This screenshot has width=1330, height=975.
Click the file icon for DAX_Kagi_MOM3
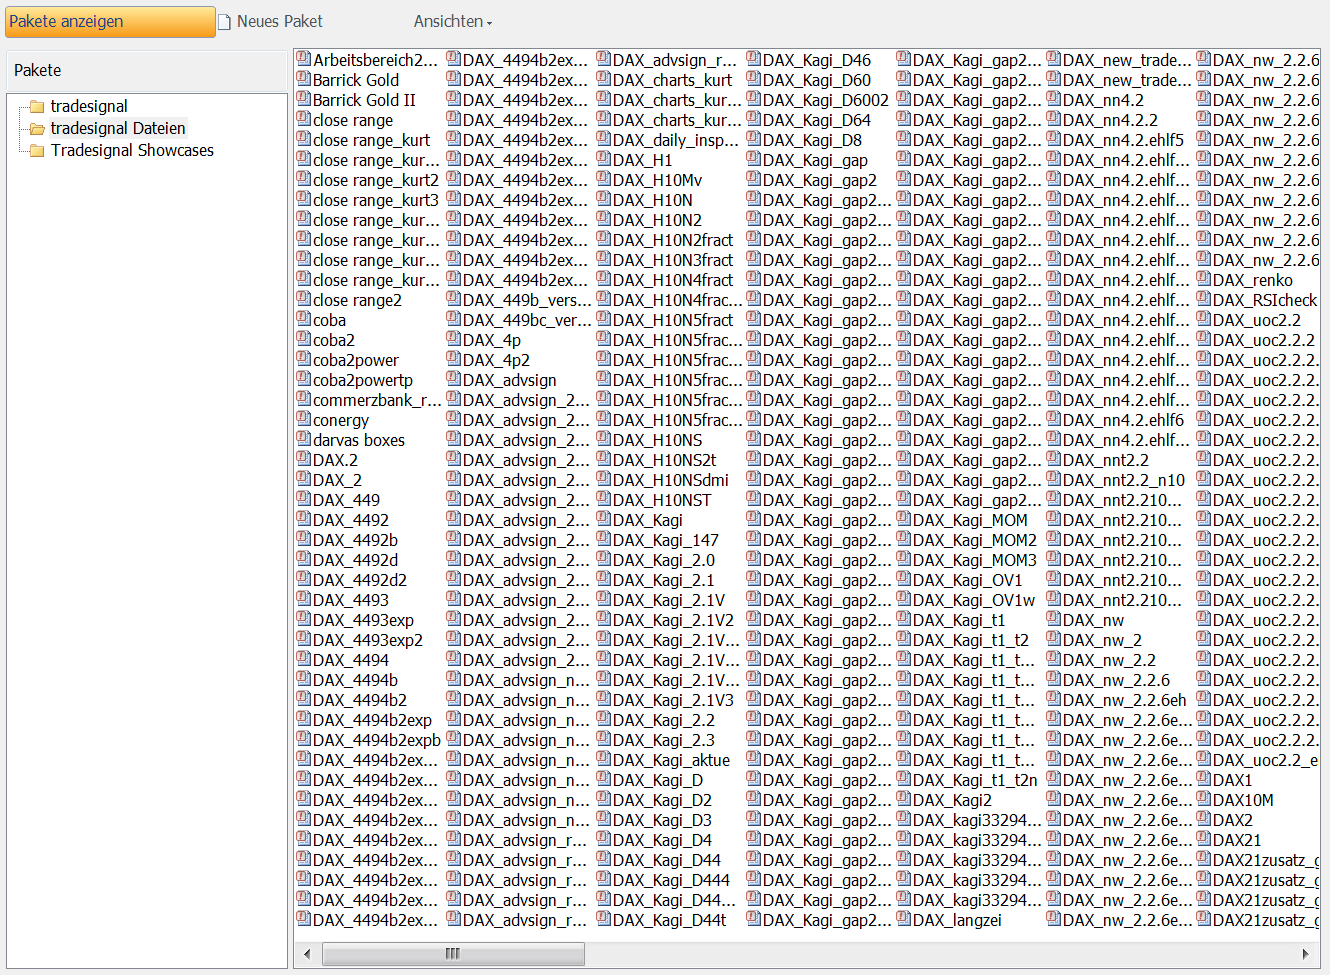tap(904, 559)
